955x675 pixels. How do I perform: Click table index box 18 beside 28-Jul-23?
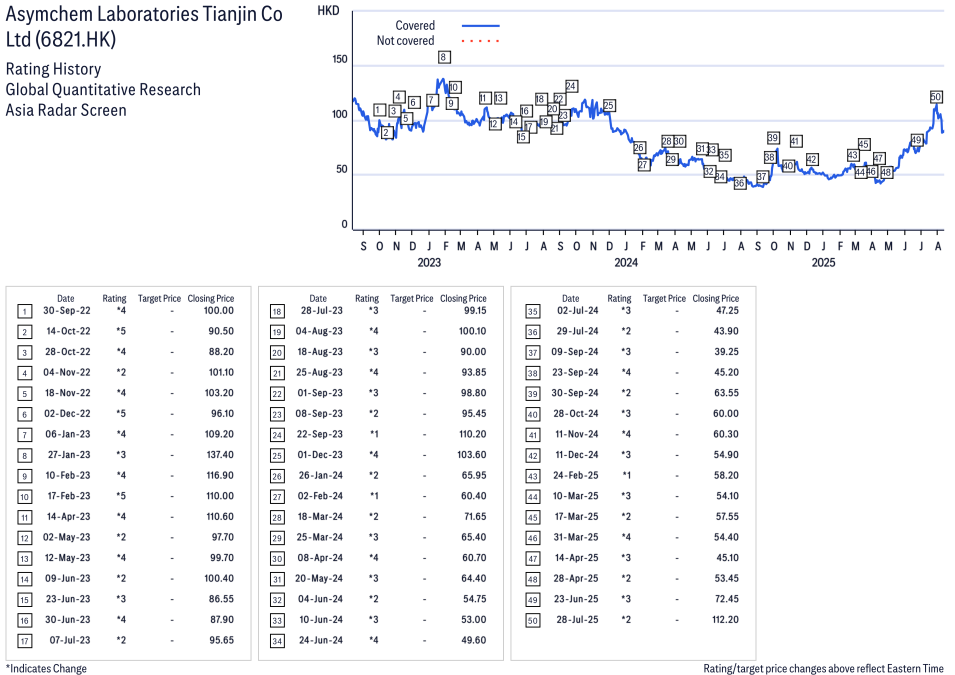click(x=277, y=312)
